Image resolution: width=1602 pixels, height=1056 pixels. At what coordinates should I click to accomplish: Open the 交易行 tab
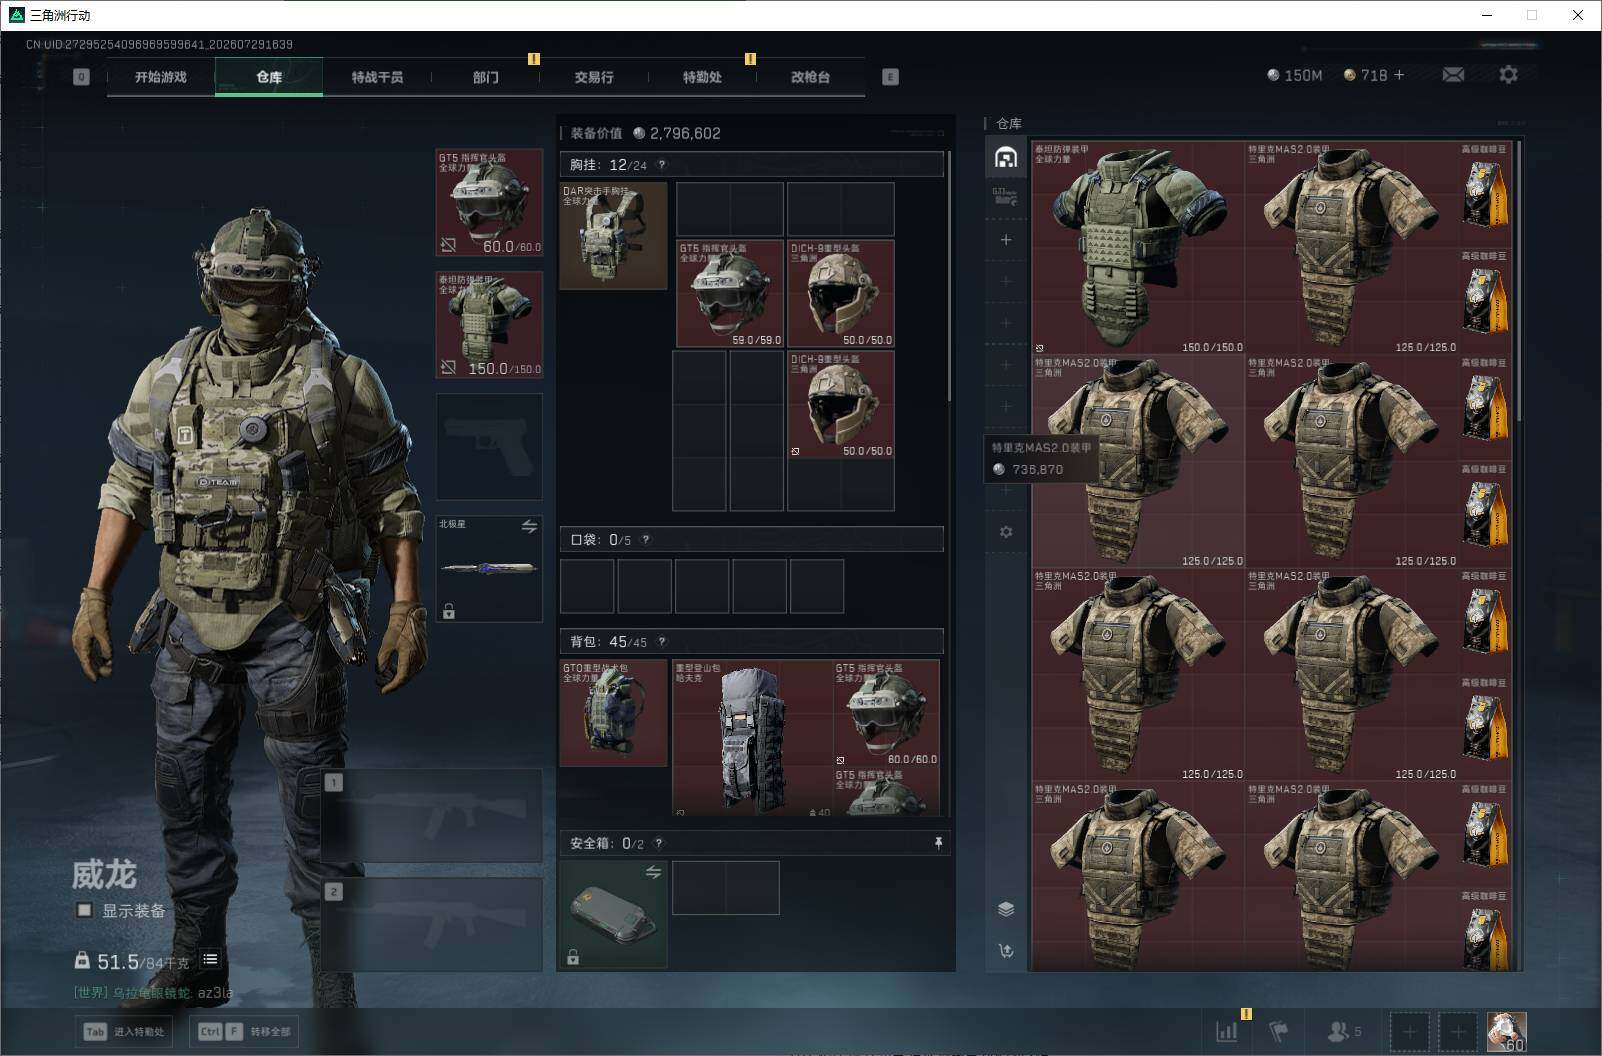pos(594,77)
